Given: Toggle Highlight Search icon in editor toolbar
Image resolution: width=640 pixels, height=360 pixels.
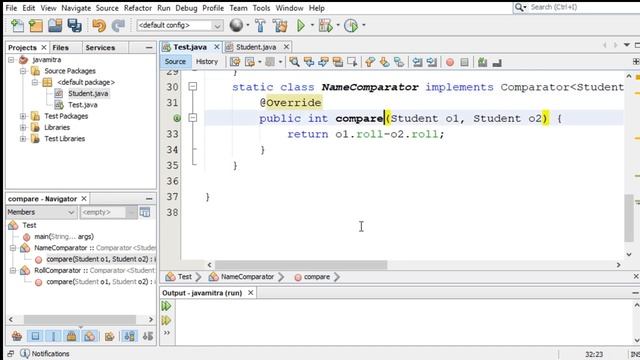Looking at the screenshot, I should 338,62.
